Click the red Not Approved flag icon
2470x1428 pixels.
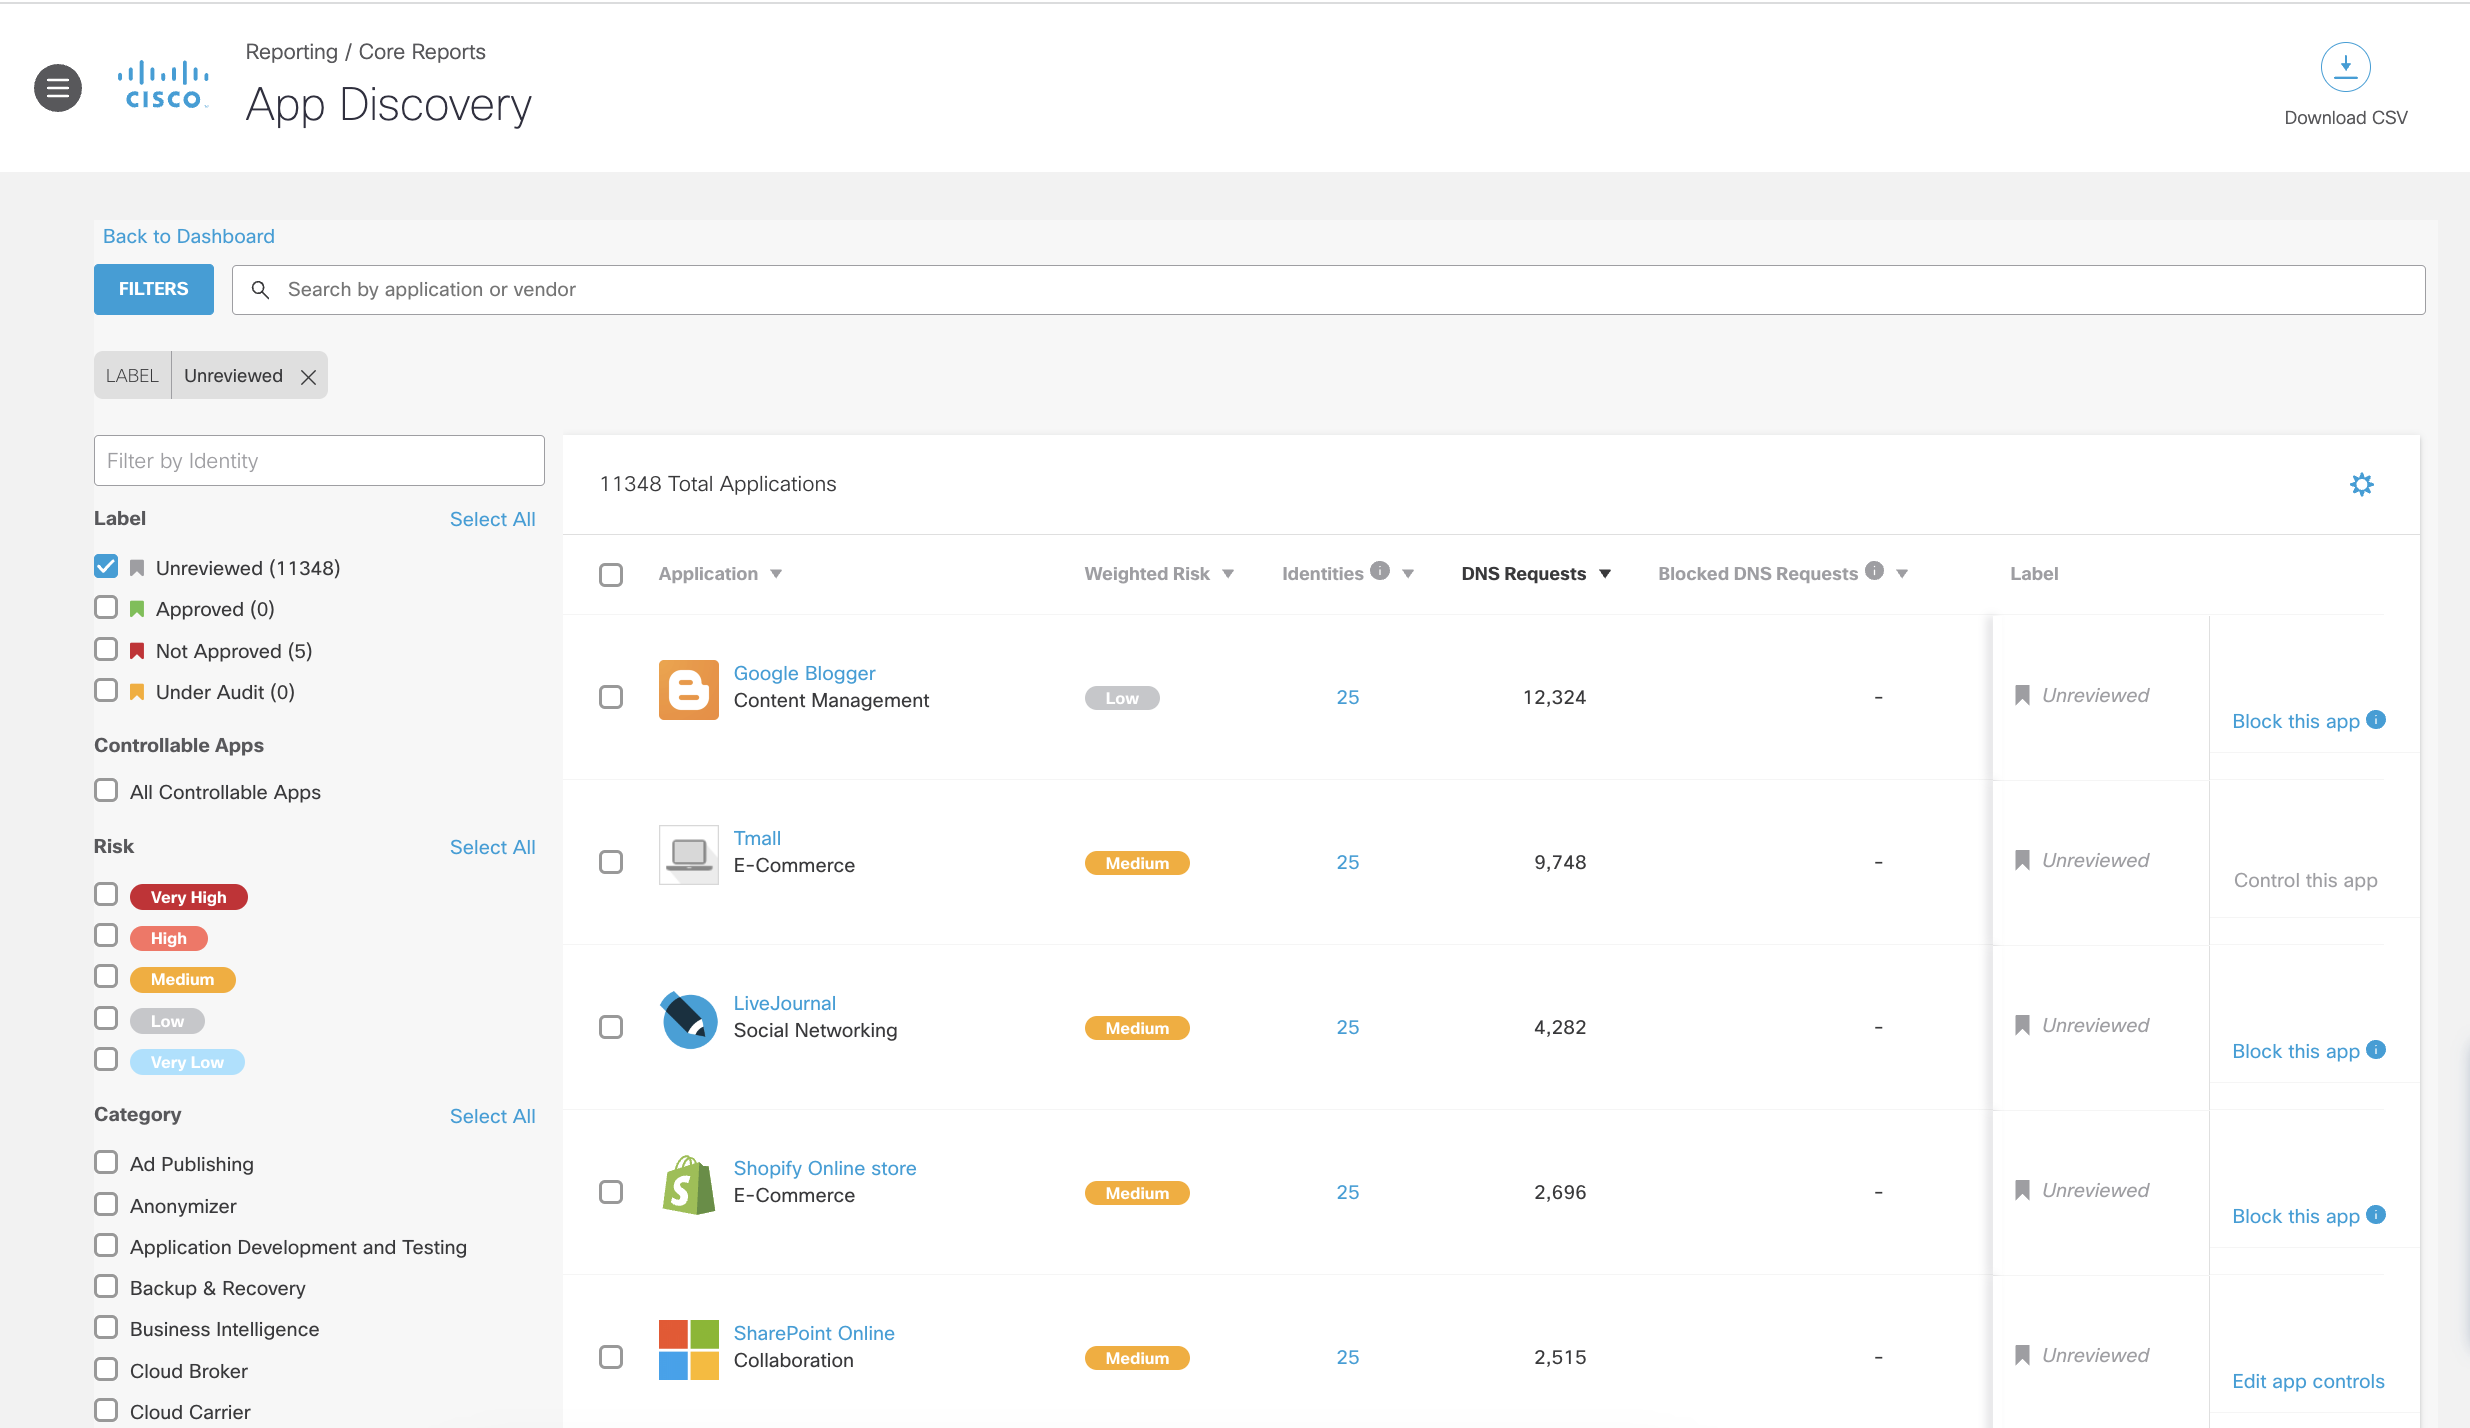[137, 651]
